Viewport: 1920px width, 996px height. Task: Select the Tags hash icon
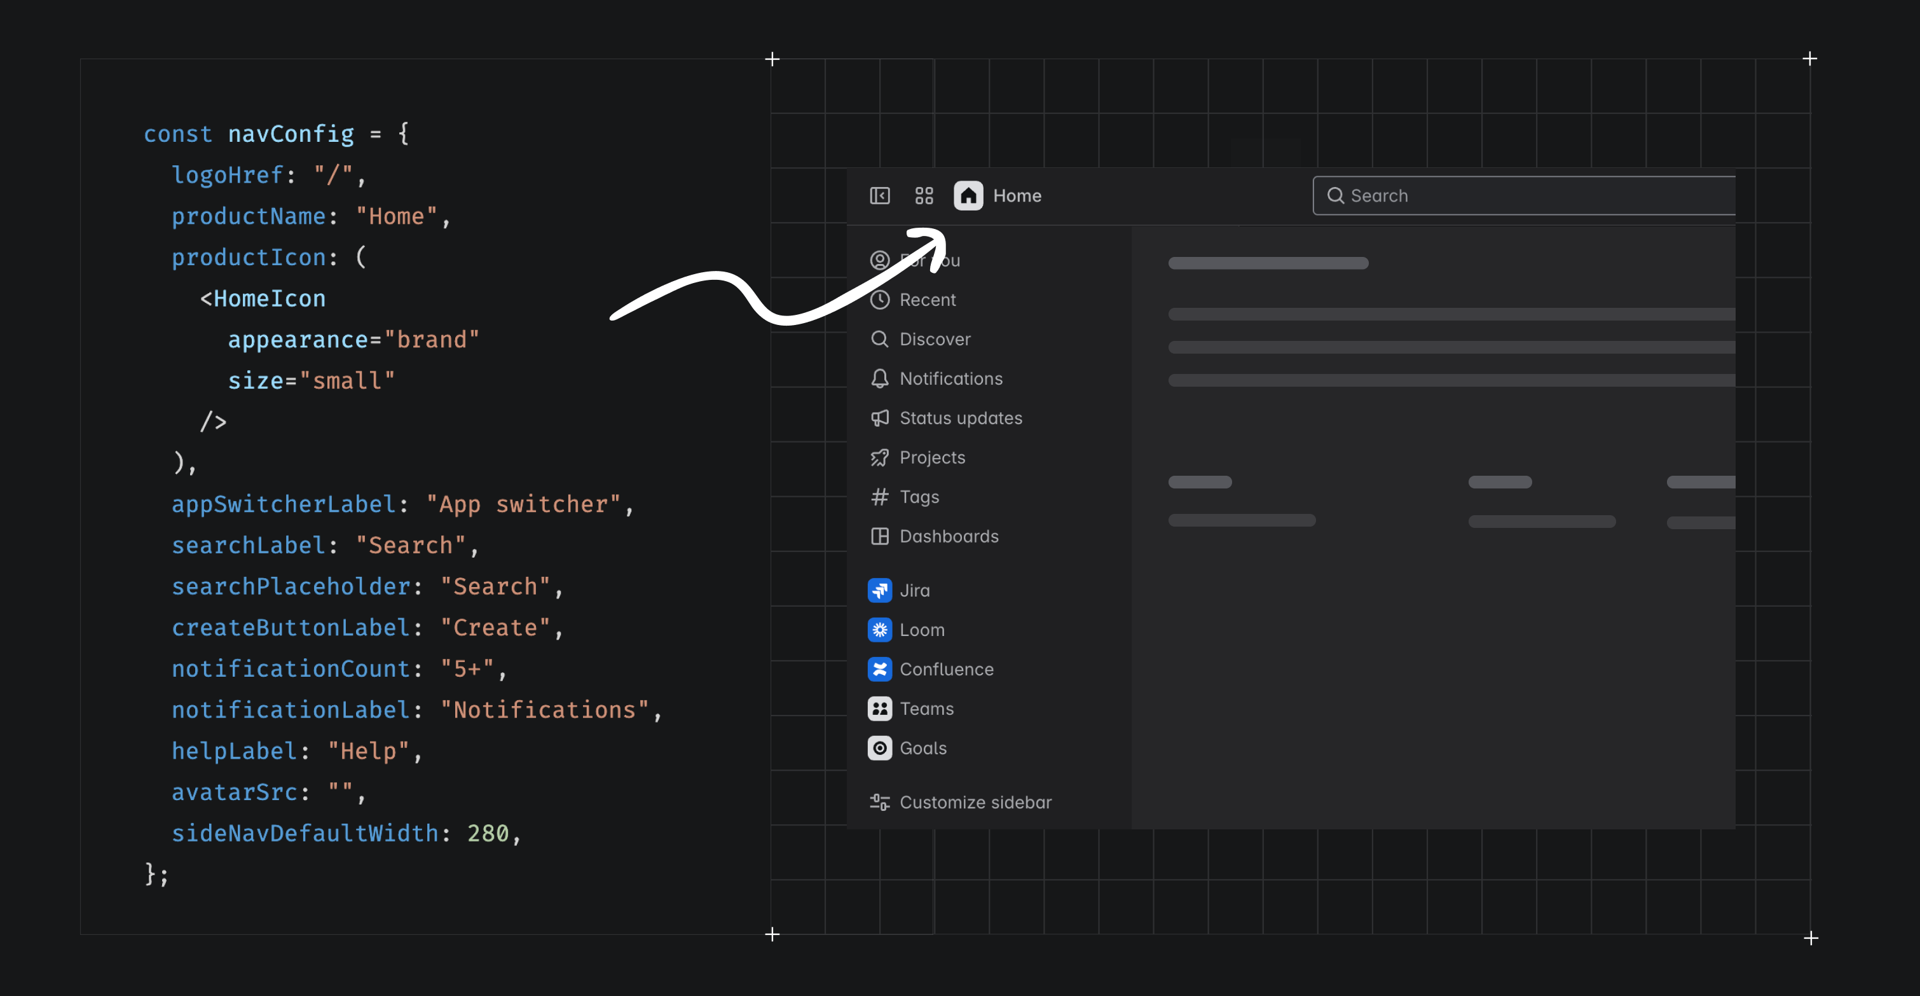[880, 497]
